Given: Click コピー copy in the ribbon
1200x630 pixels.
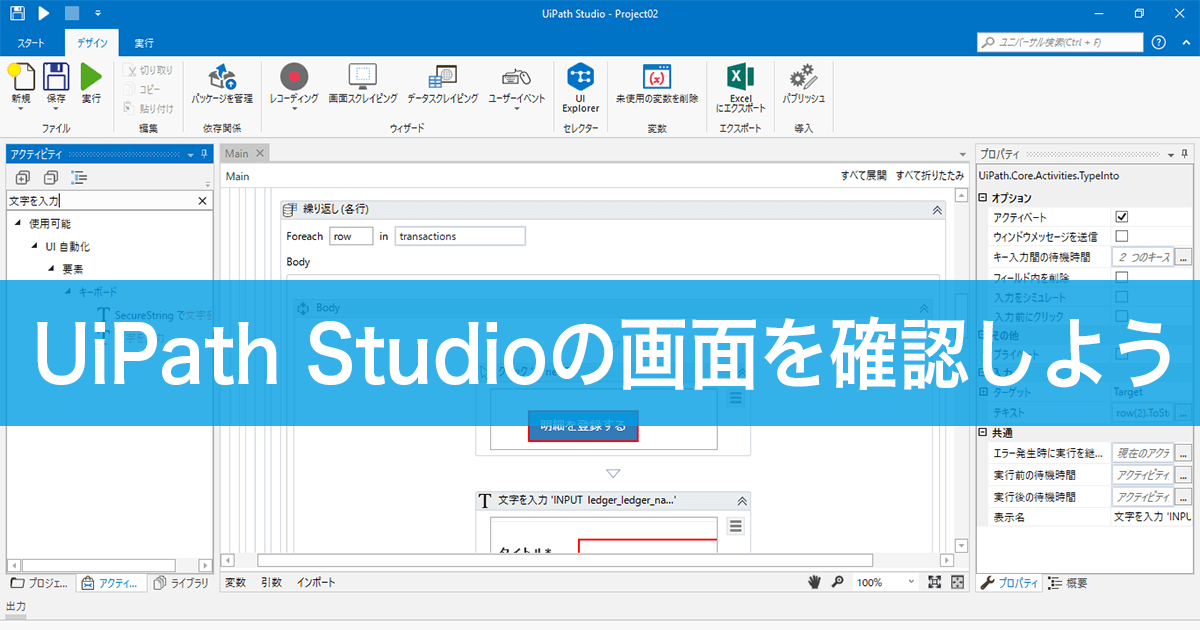Looking at the screenshot, I should 142,89.
